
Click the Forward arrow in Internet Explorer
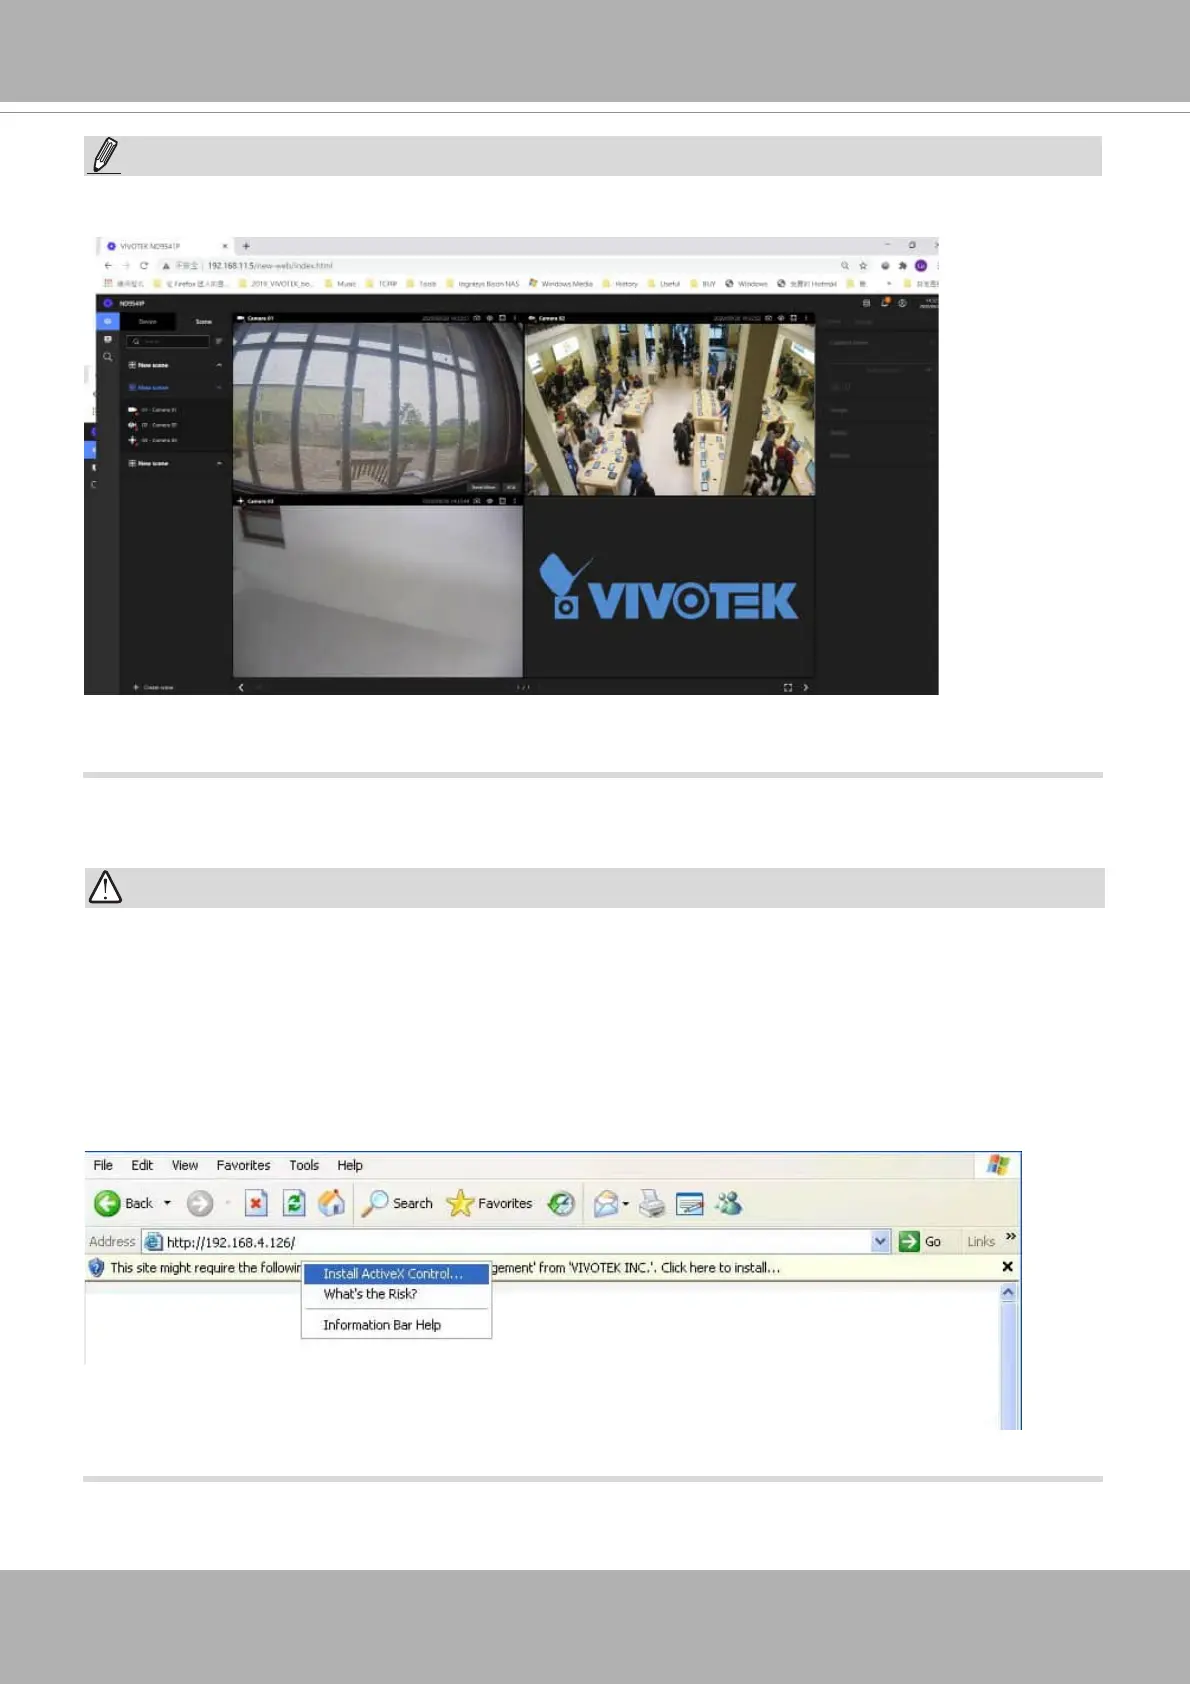click(x=200, y=1203)
